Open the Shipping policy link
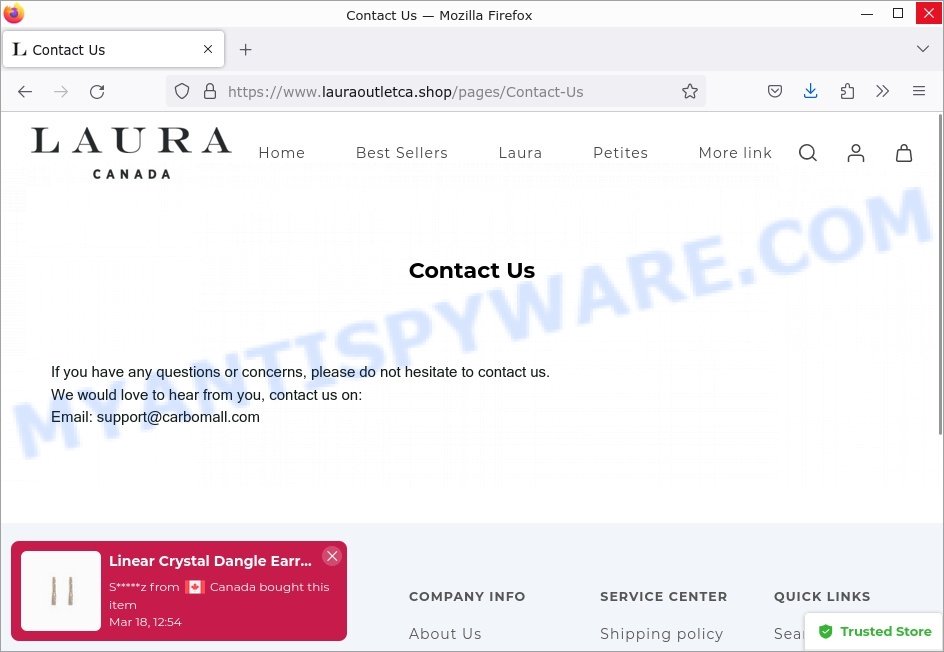This screenshot has width=944, height=652. point(661,634)
